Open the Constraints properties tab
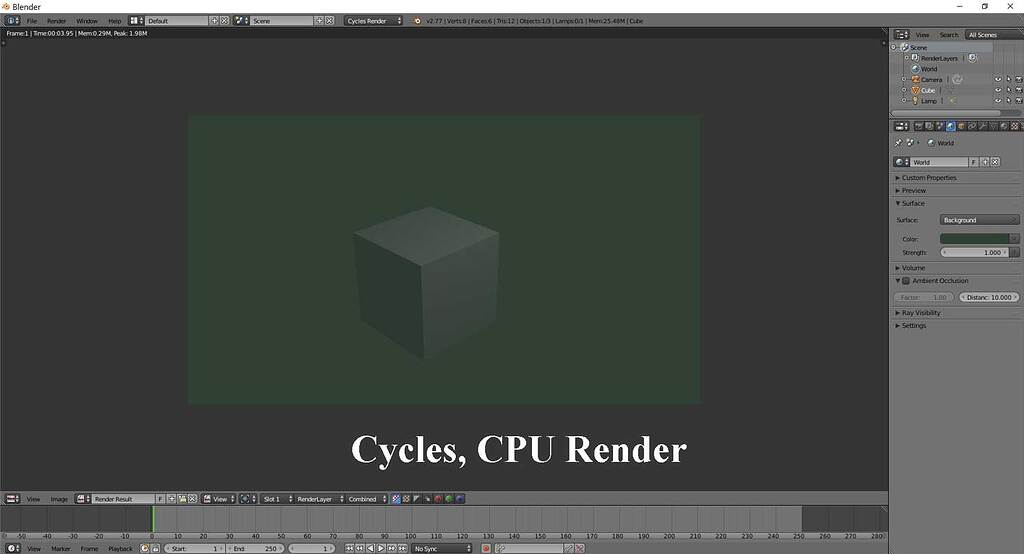The height and width of the screenshot is (554, 1024). pyautogui.click(x=972, y=126)
